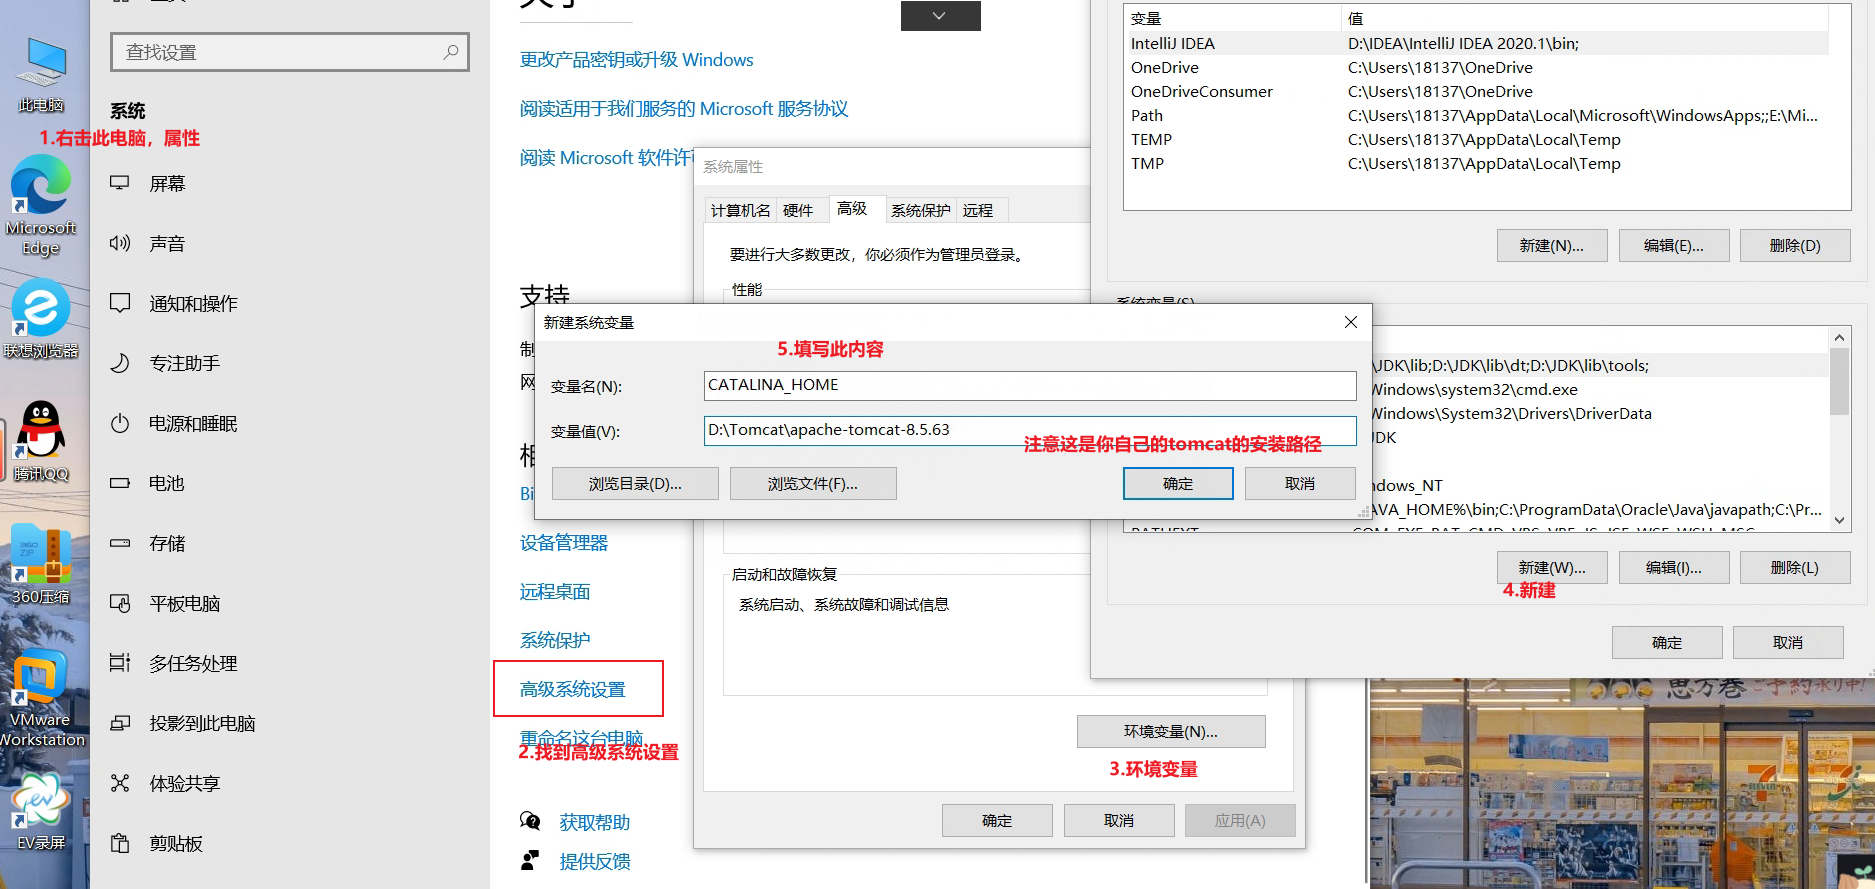This screenshot has height=889, width=1875.
Task: Click 确定 in 系统属性 dialog
Action: (997, 821)
